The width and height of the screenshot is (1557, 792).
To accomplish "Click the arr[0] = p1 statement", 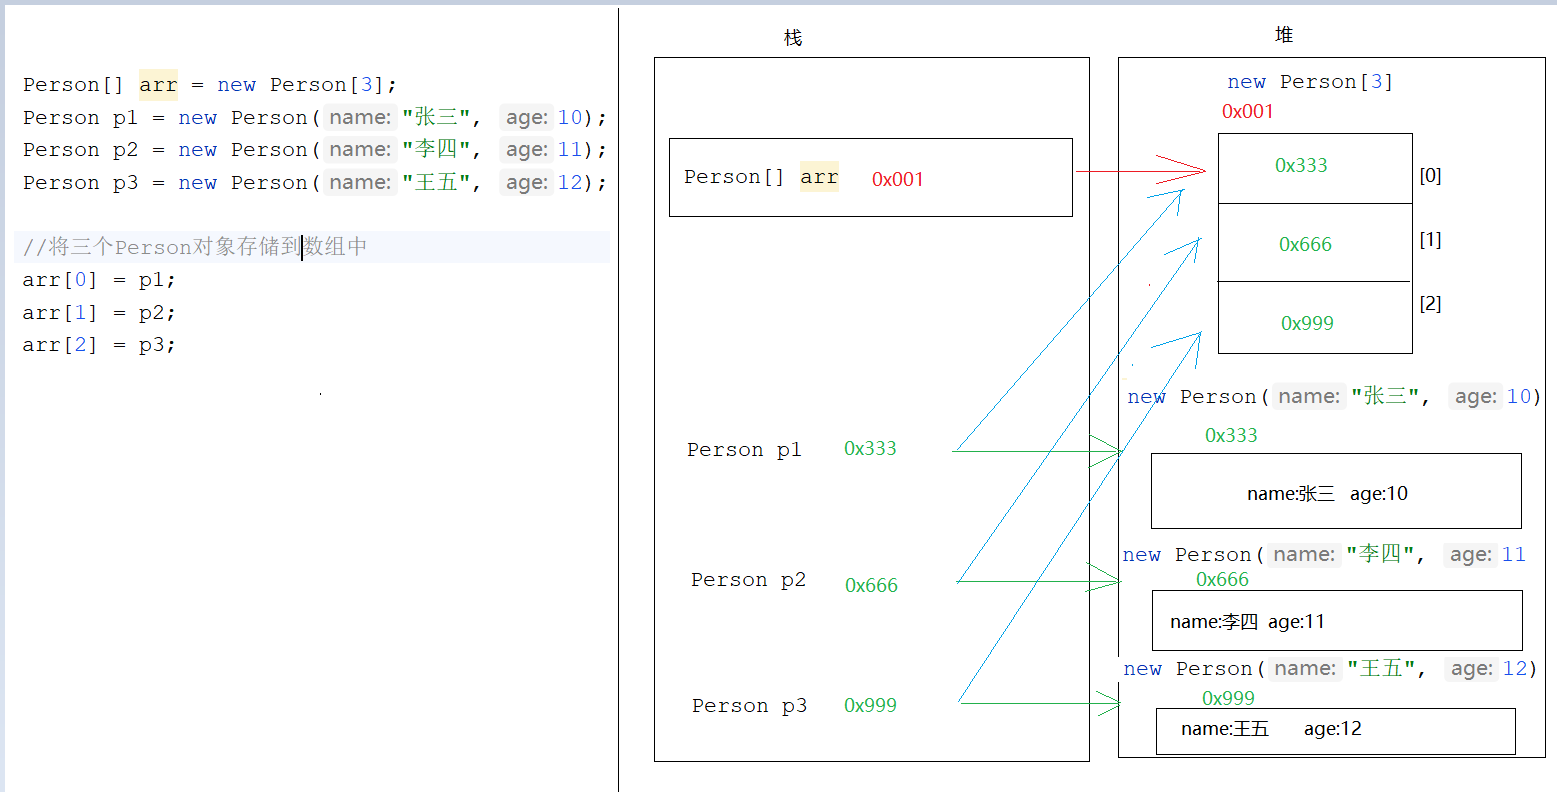I will 99,280.
